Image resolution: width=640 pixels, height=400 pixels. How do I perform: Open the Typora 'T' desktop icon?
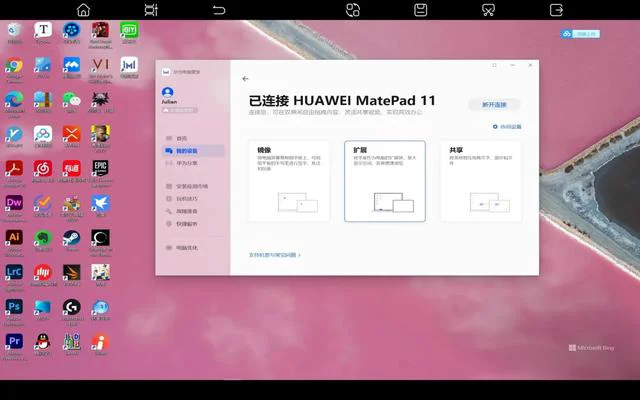point(43,33)
